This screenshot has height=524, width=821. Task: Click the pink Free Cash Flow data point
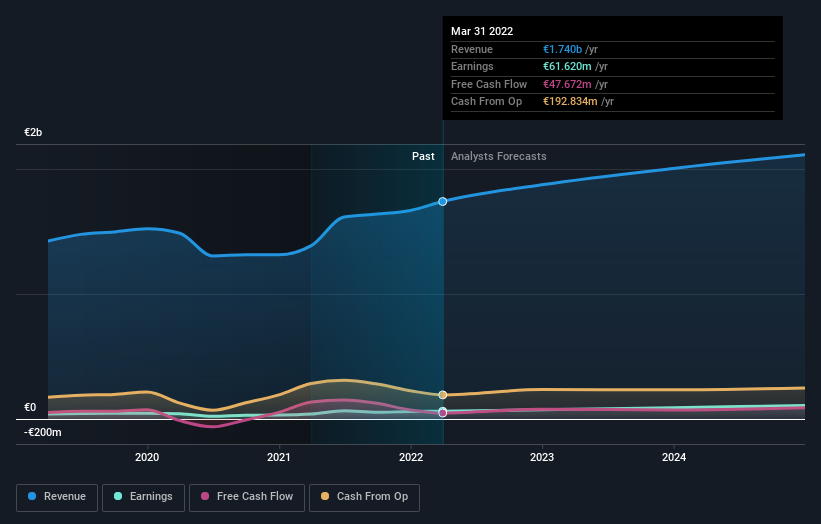442,413
